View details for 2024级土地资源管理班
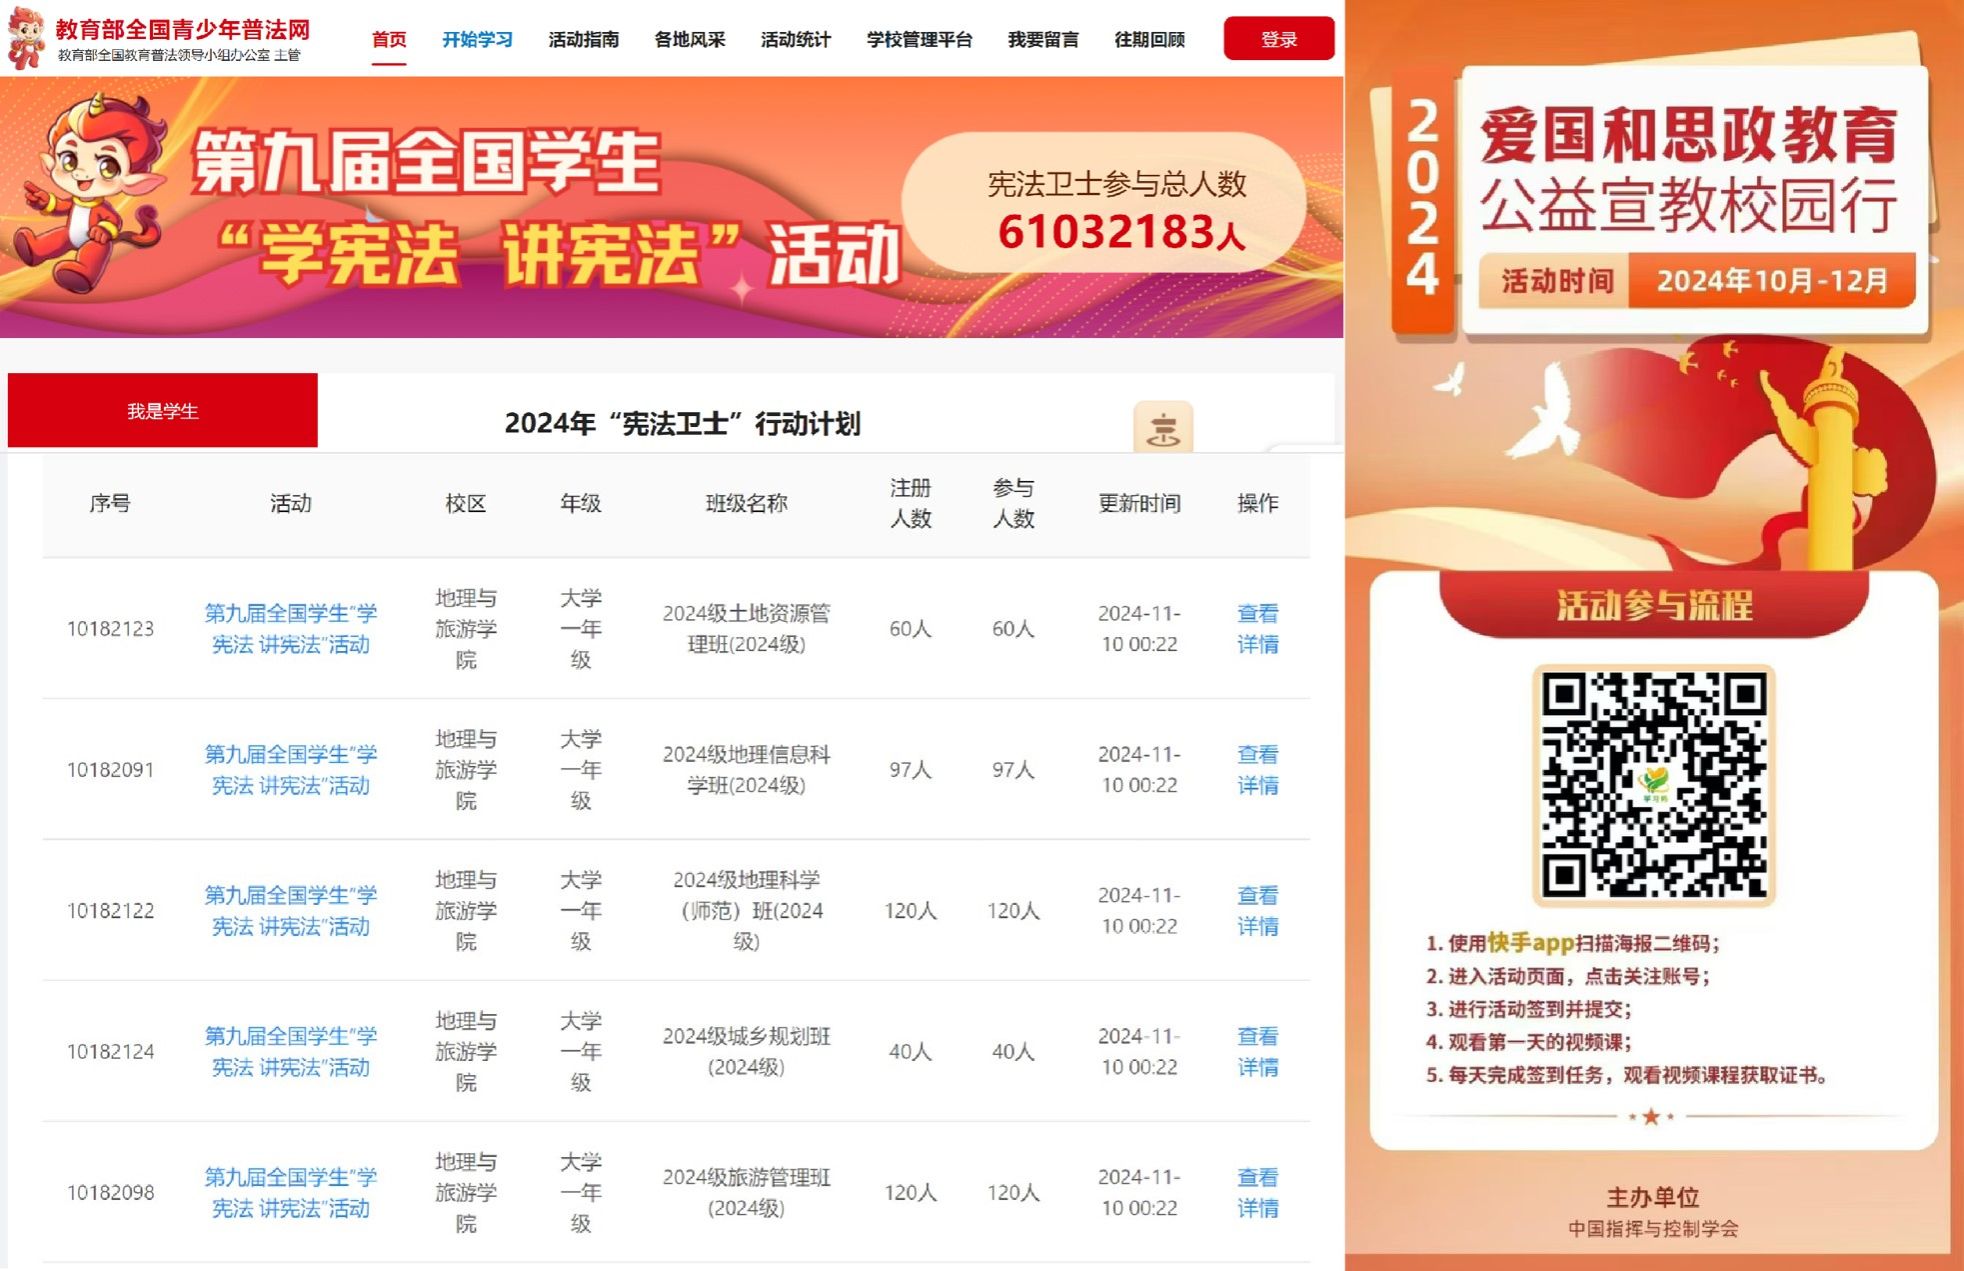This screenshot has width=1964, height=1271. click(1257, 629)
